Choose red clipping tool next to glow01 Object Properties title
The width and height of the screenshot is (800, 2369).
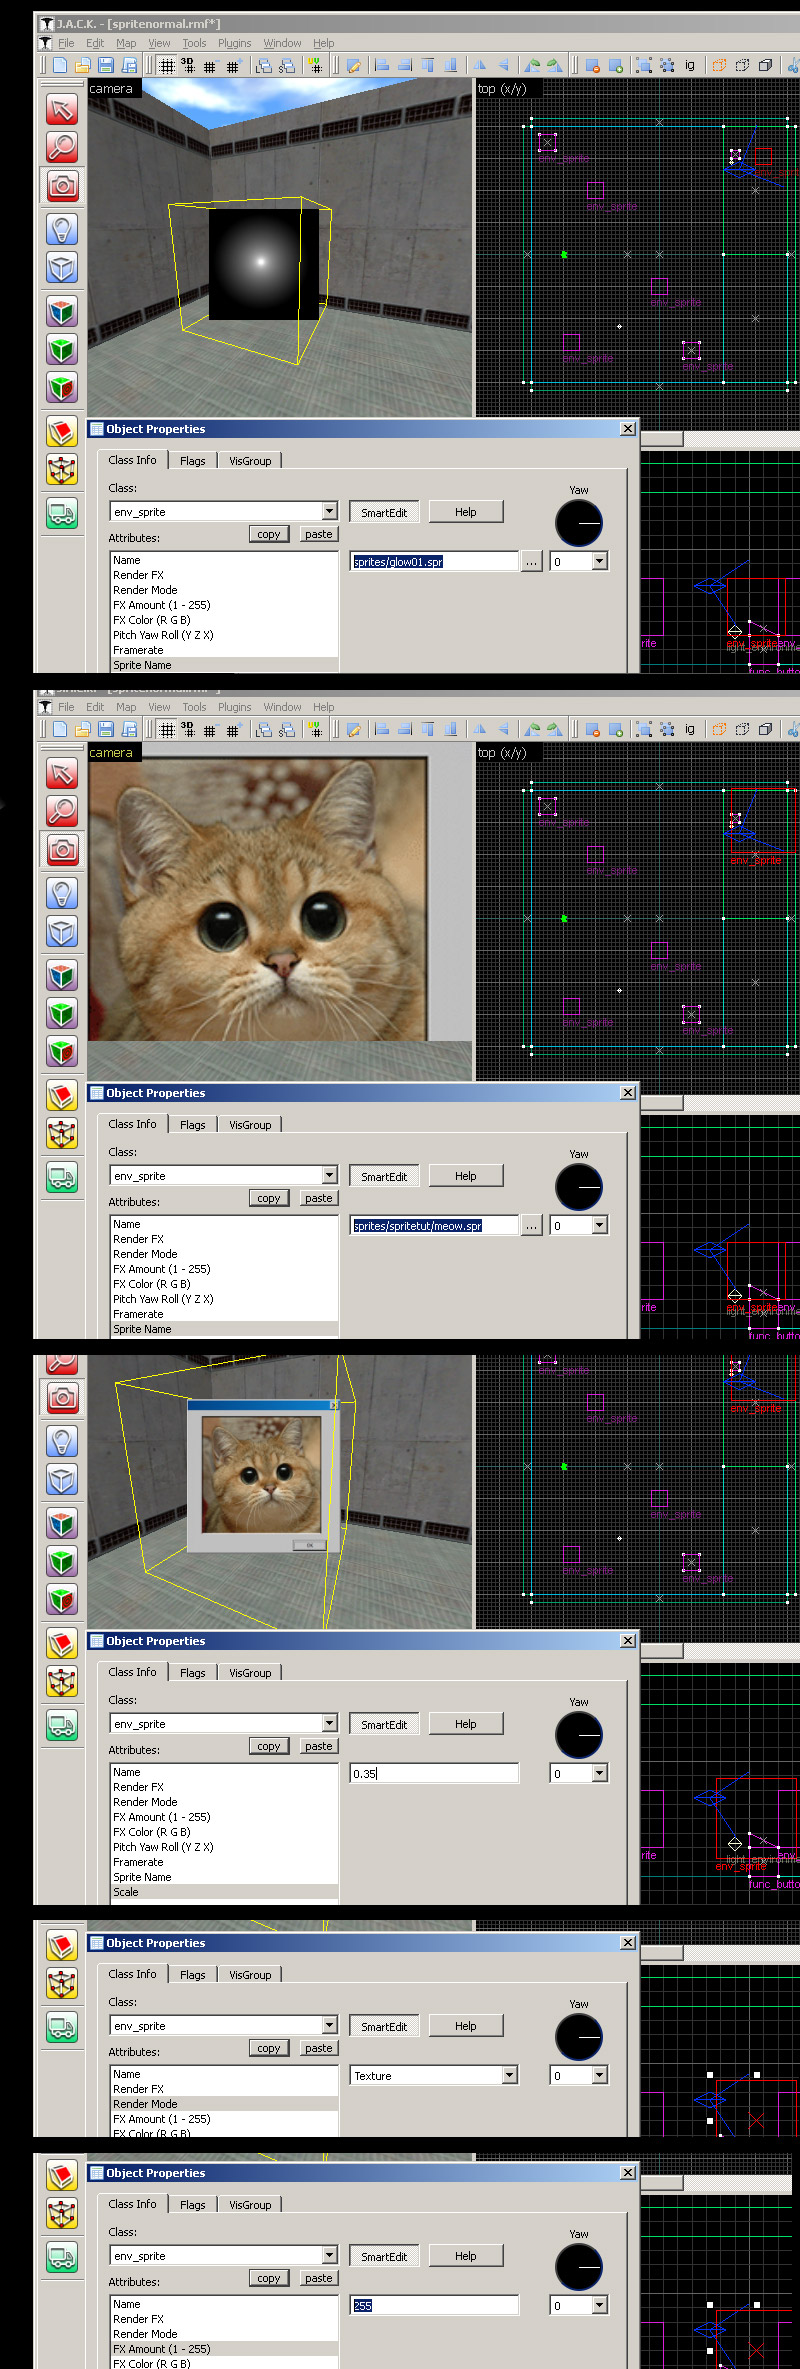coord(62,432)
